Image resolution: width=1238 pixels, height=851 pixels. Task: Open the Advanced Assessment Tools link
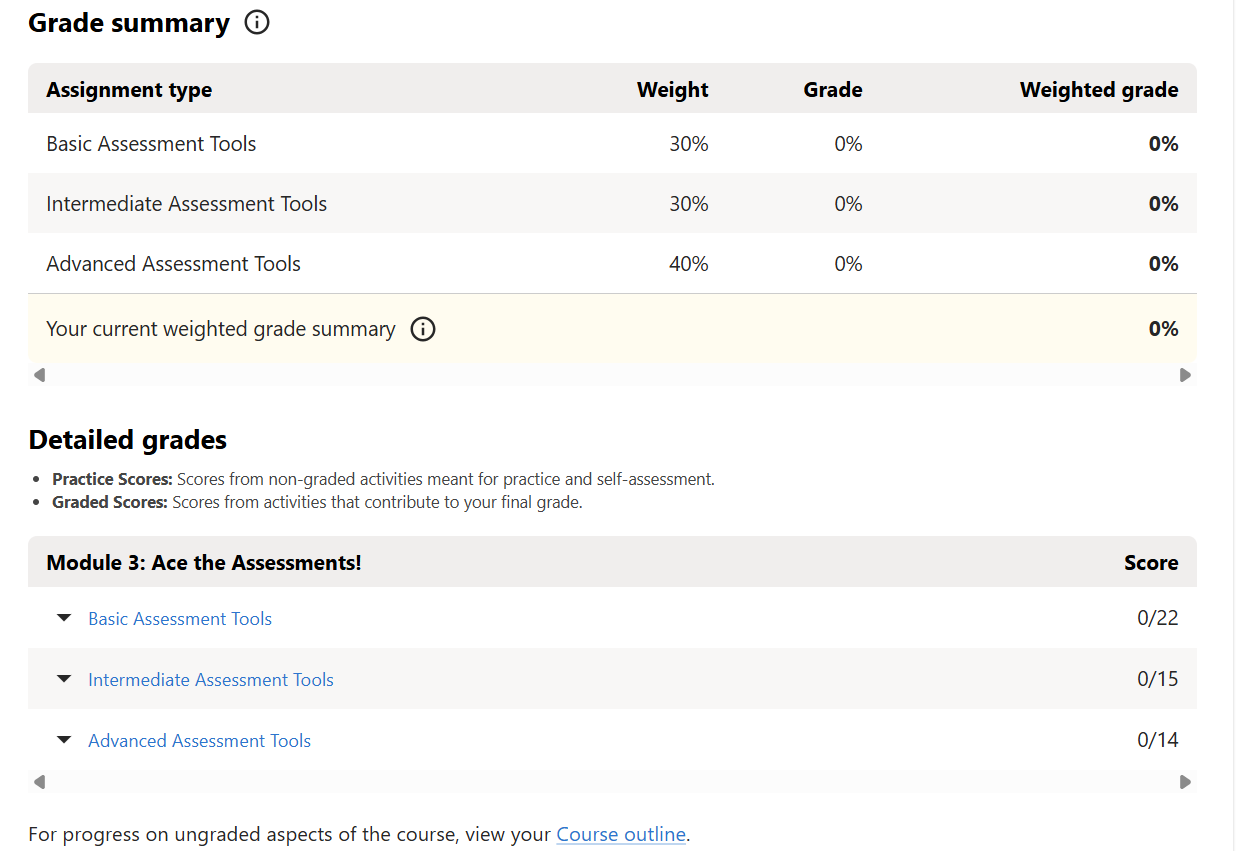pyautogui.click(x=199, y=741)
